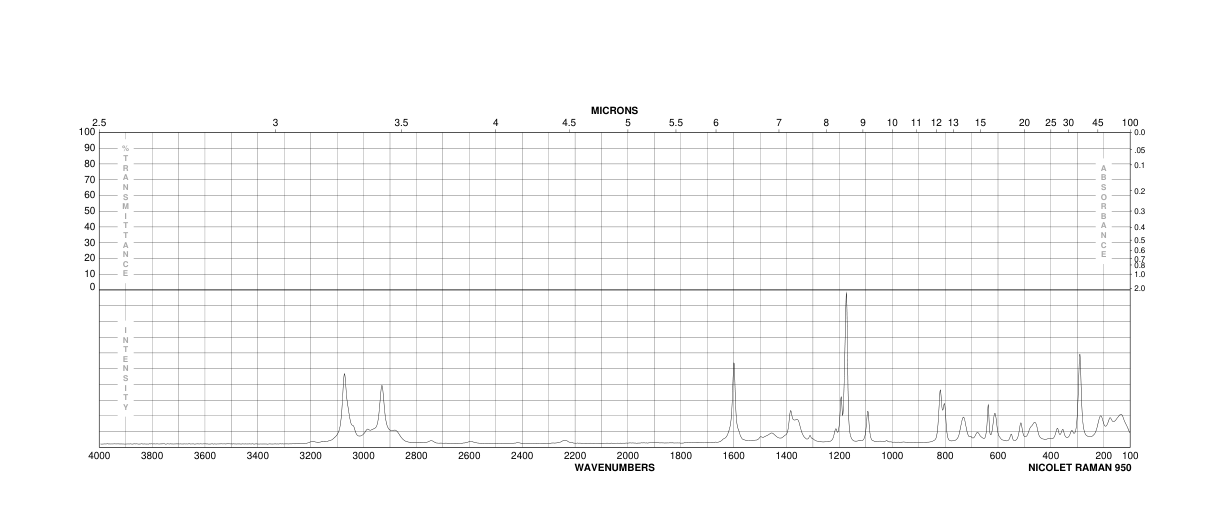Click micron scale label 2.5
Image resolution: width=1224 pixels, height=528 pixels.
click(99, 123)
